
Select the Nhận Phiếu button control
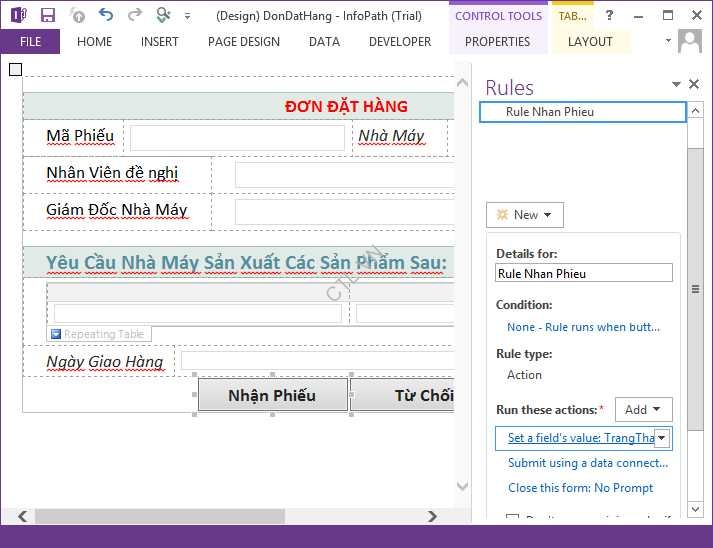(x=272, y=395)
